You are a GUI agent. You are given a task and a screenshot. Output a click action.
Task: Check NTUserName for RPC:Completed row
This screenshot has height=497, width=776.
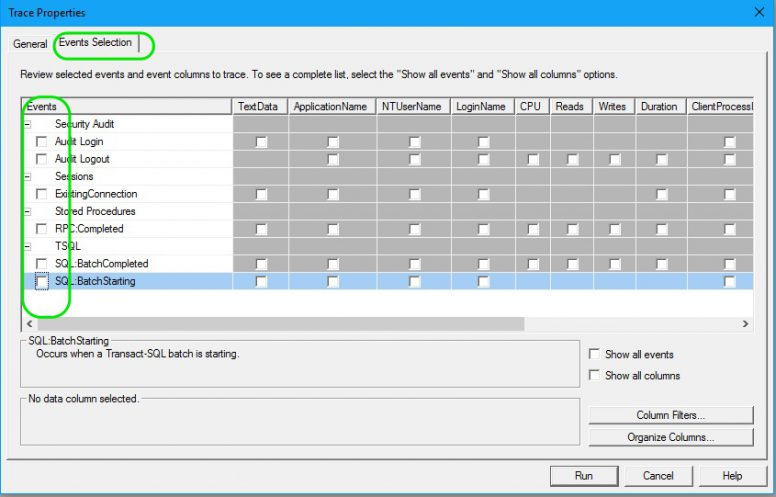[x=414, y=229]
